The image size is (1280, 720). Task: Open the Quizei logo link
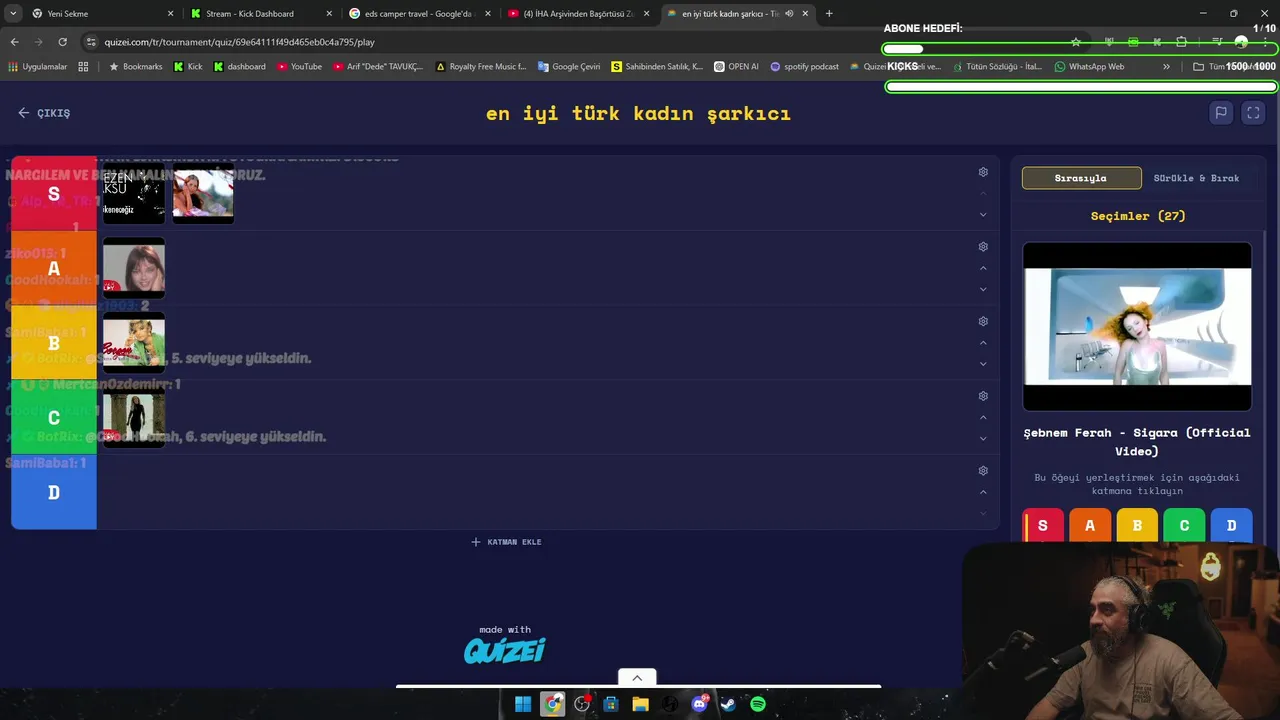coord(505,651)
